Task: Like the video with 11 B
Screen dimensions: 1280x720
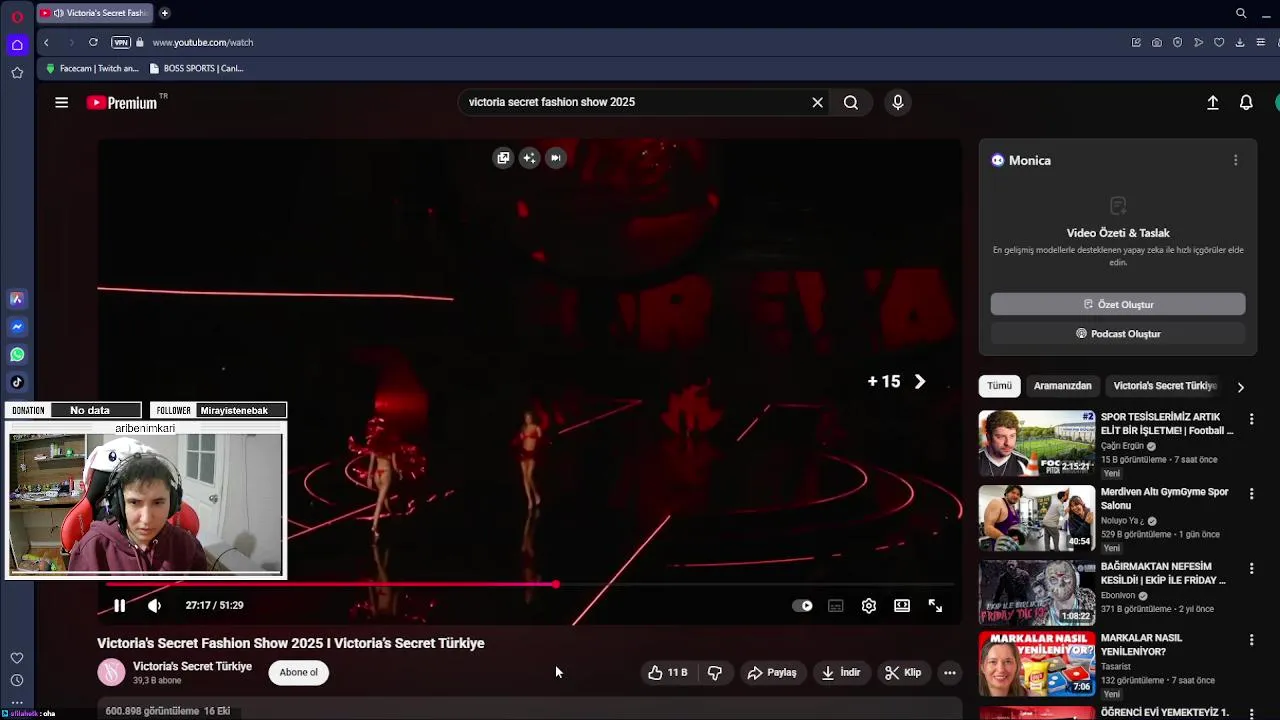Action: (x=667, y=672)
